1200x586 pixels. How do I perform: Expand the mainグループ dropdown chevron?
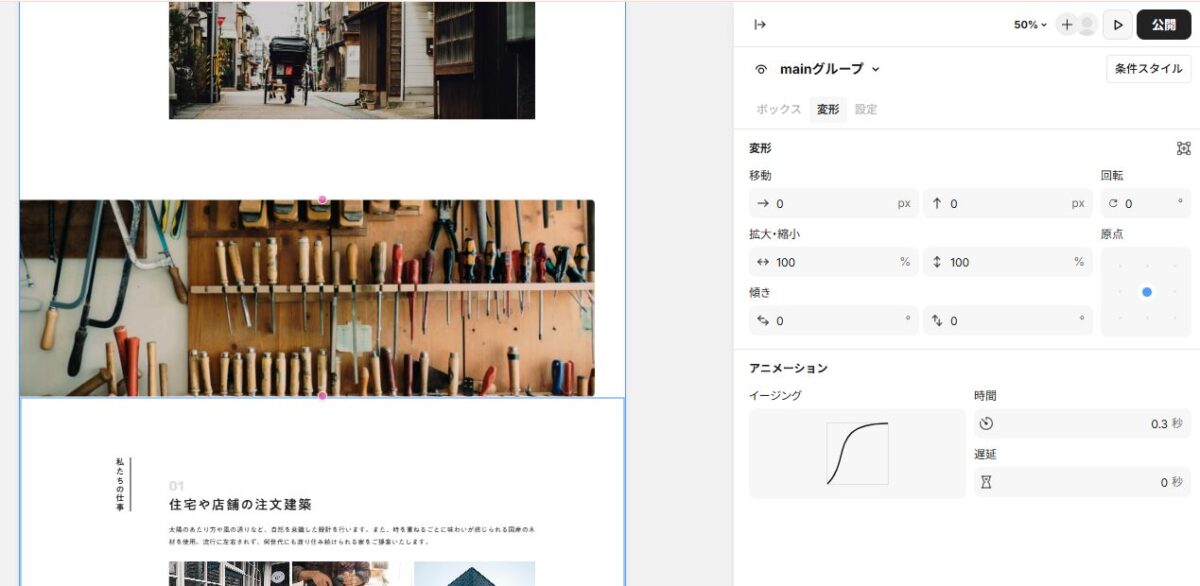pos(877,69)
